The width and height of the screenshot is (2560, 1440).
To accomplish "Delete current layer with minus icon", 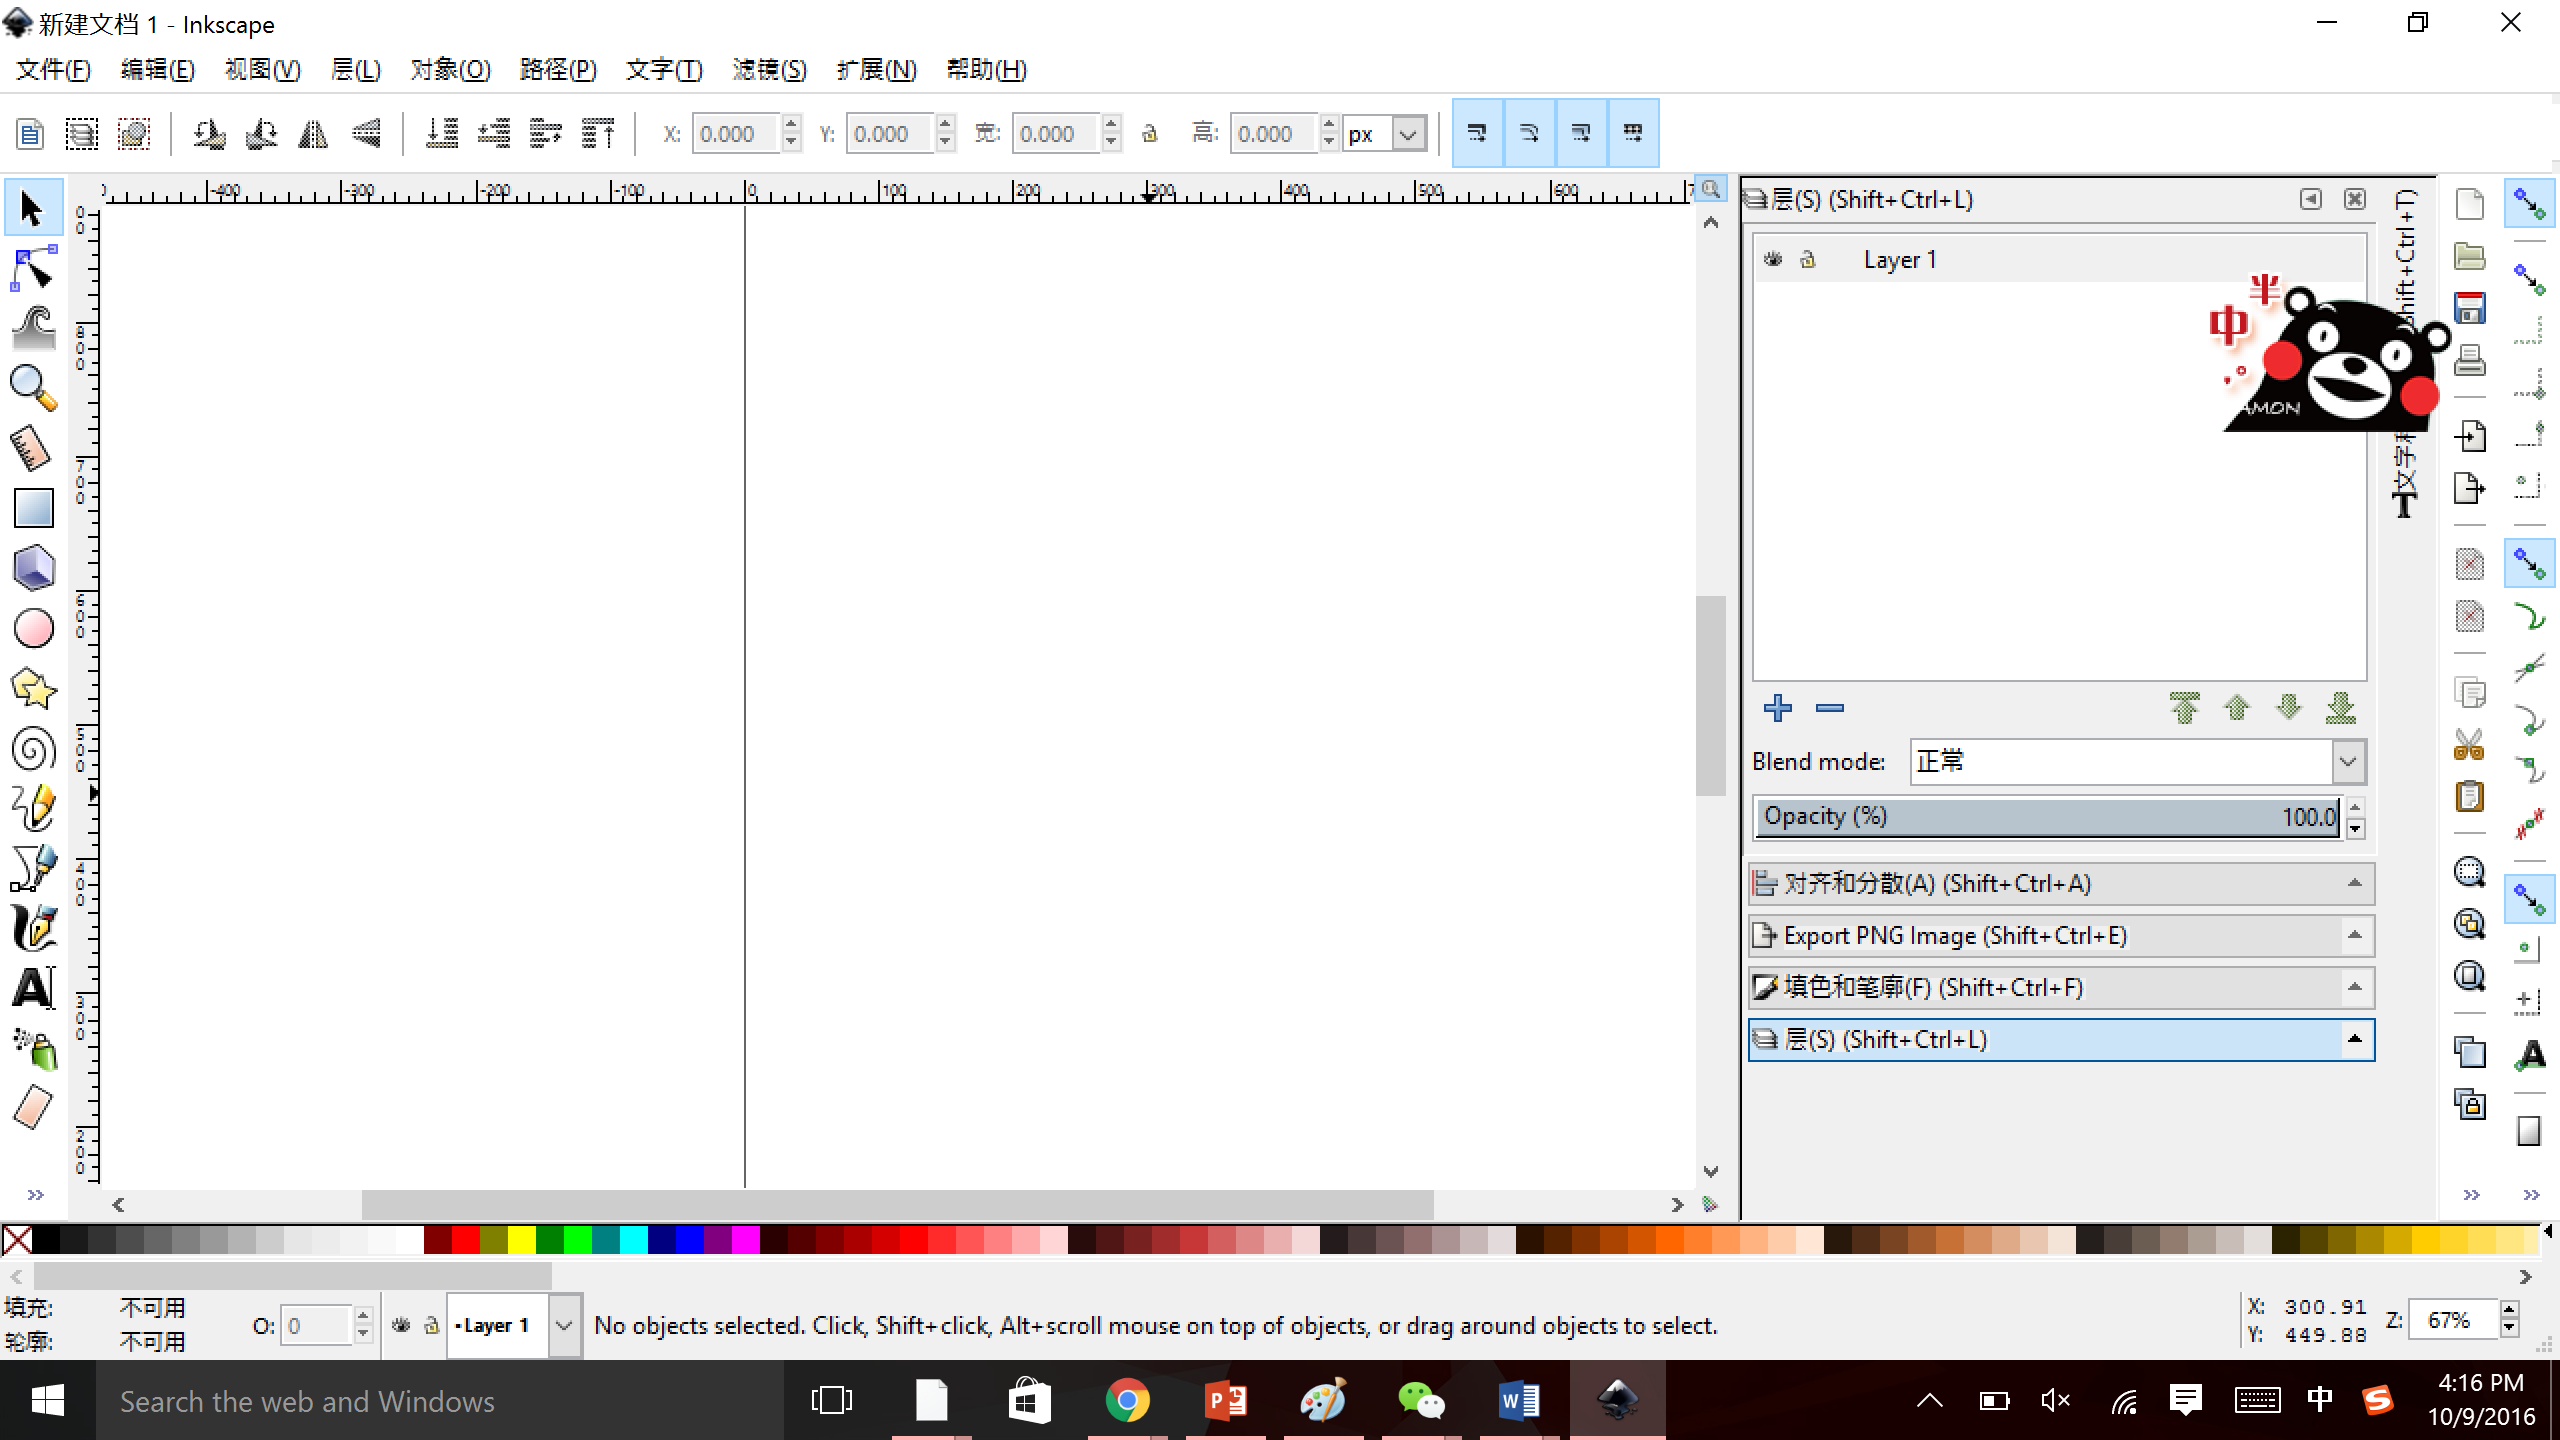I will click(1829, 708).
